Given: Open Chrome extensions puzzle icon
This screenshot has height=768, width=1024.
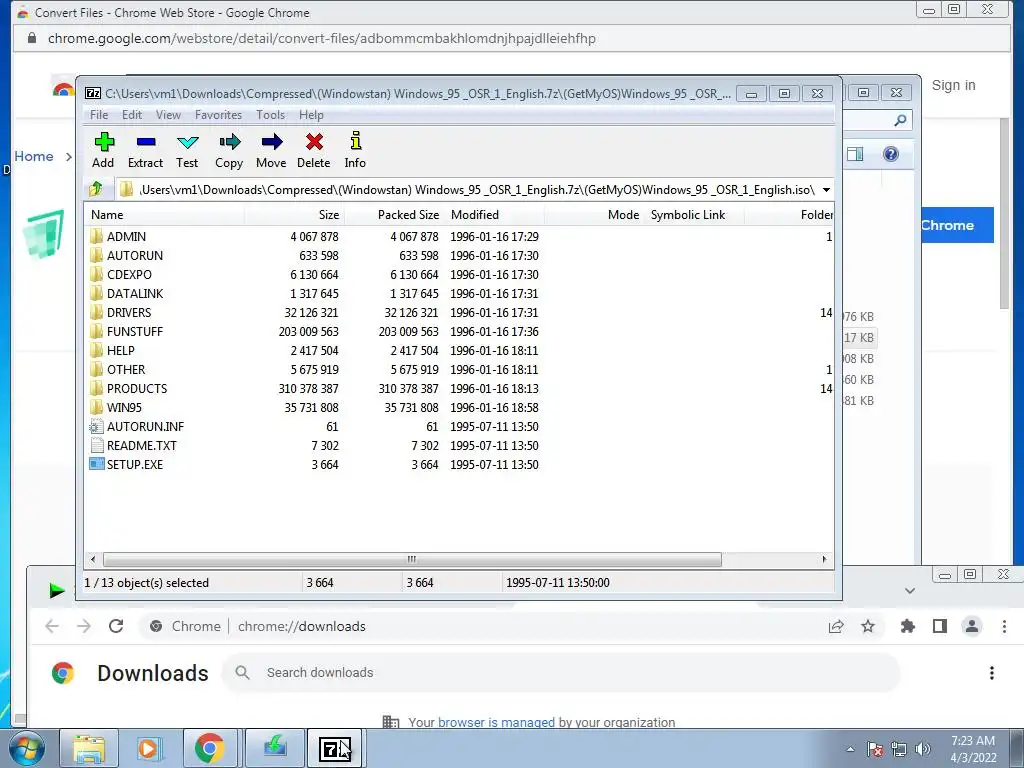Looking at the screenshot, I should (908, 626).
